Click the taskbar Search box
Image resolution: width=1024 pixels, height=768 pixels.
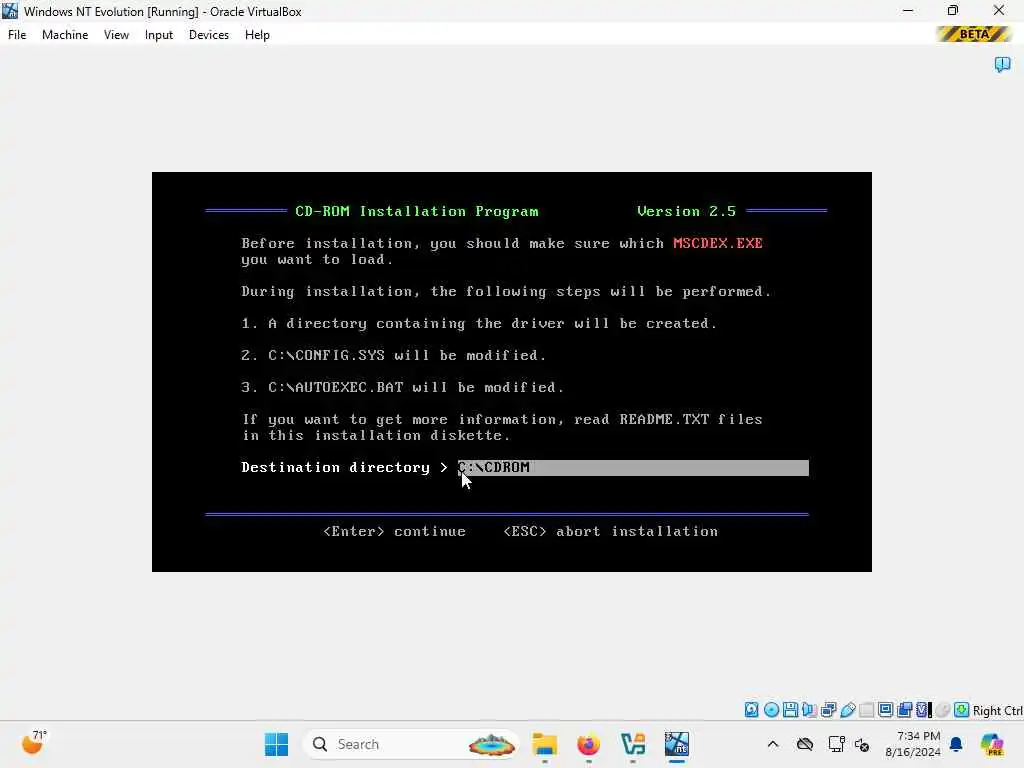pos(411,744)
